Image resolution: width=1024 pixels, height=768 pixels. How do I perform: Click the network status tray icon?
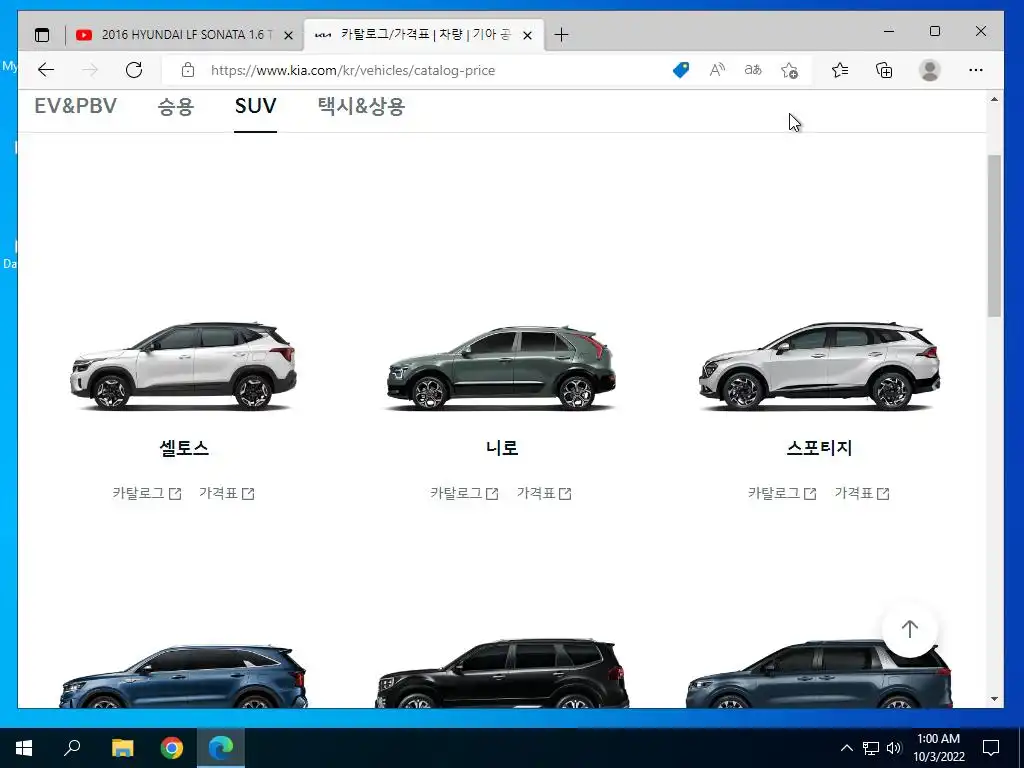[x=871, y=748]
